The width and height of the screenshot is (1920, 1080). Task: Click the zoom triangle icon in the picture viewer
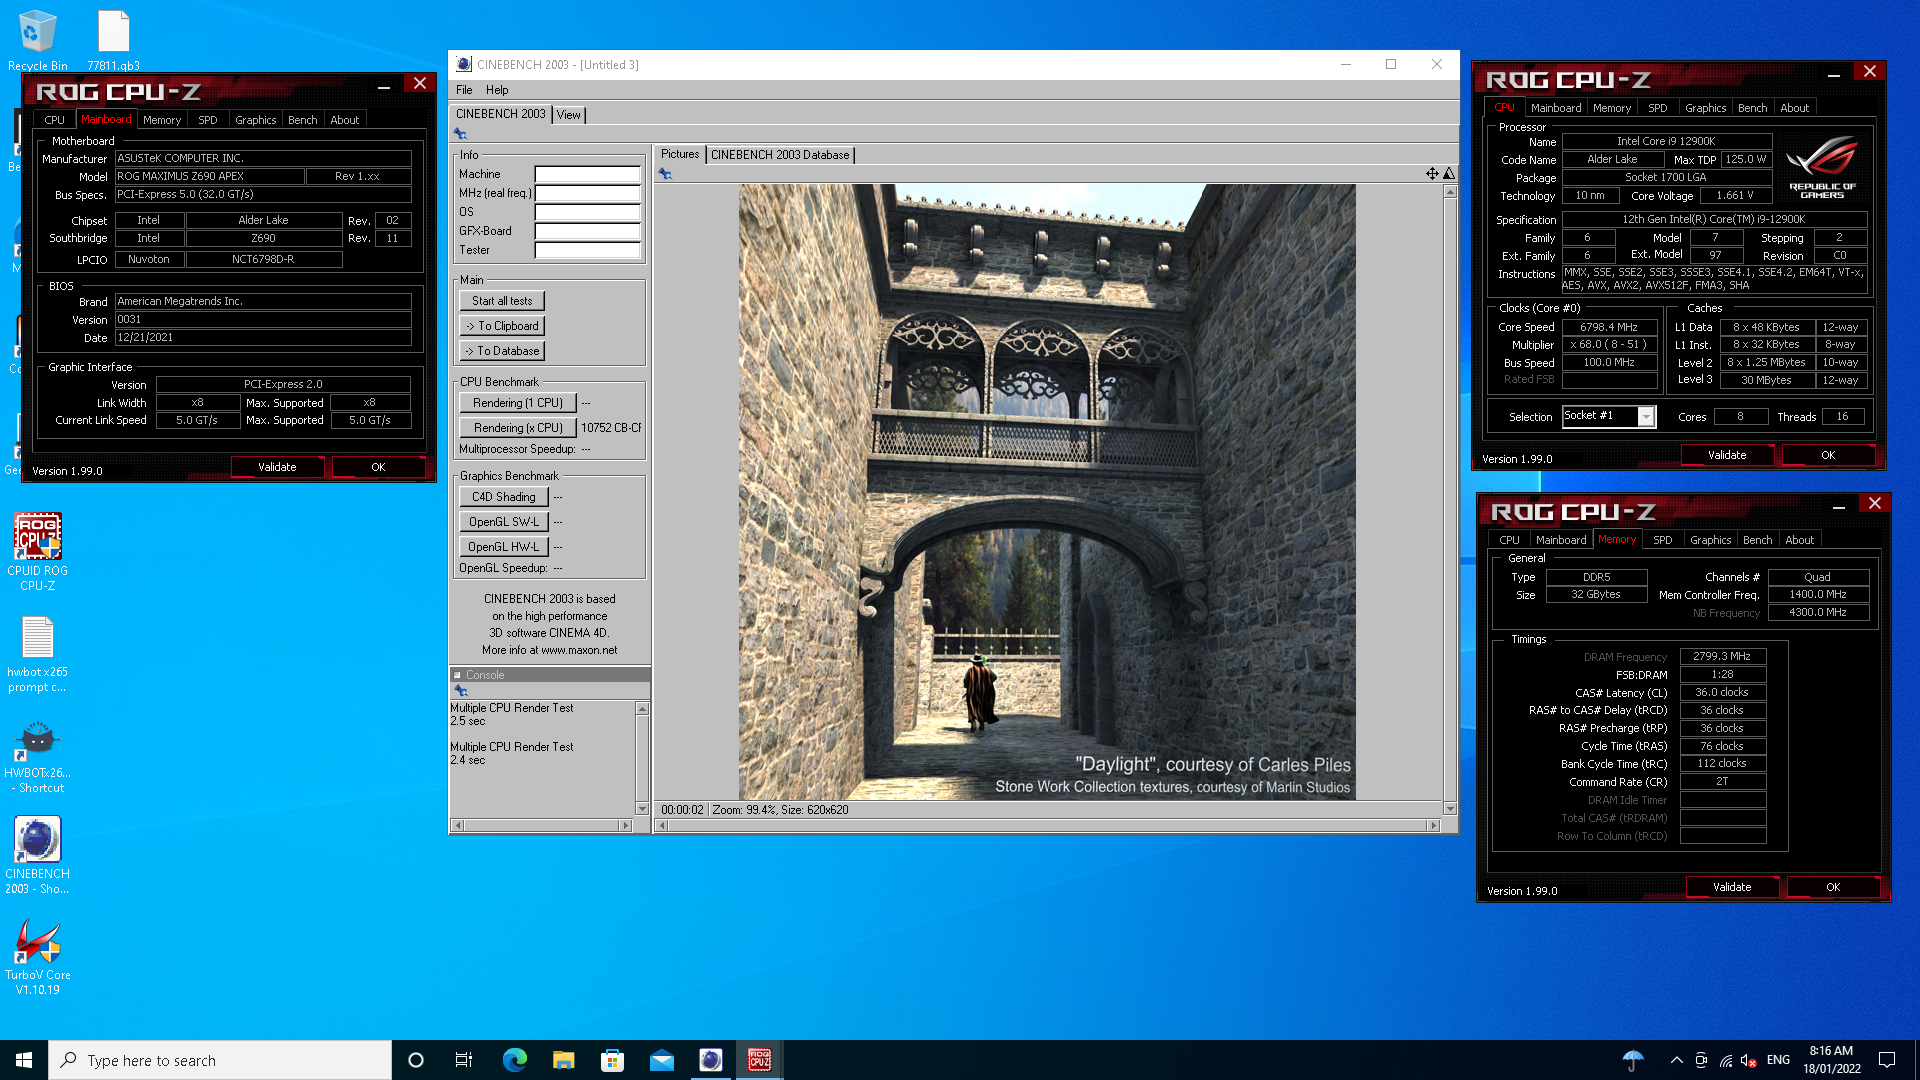click(1448, 174)
